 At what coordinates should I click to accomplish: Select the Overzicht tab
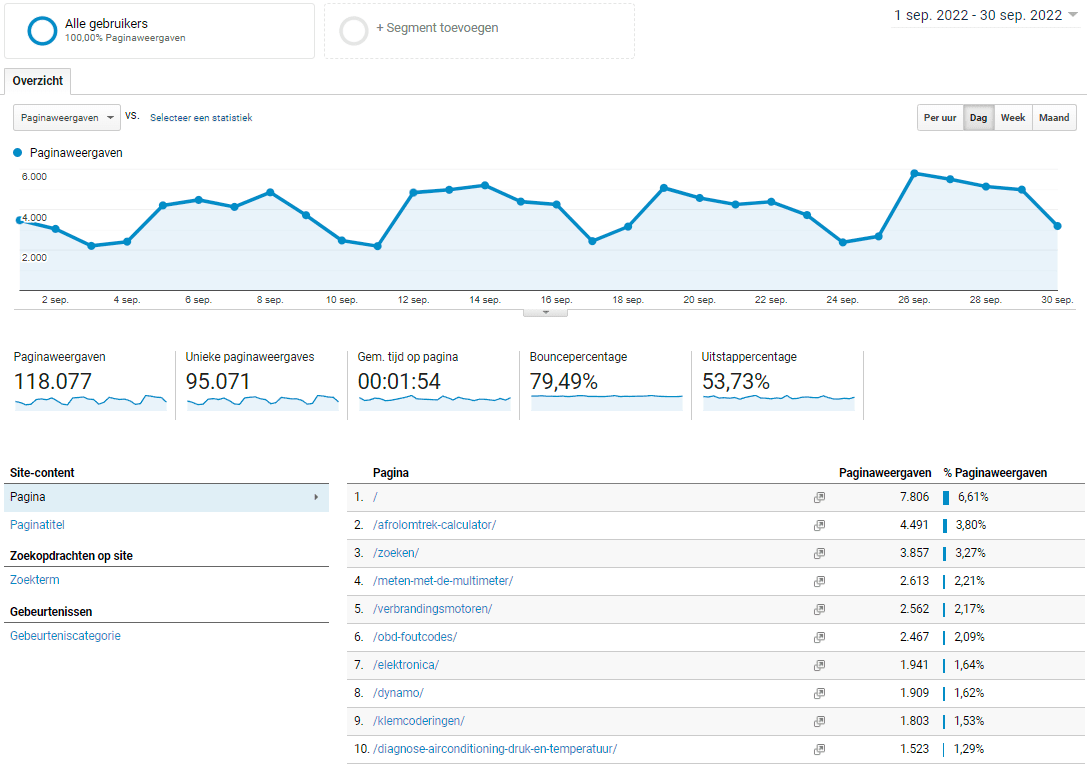[38, 81]
